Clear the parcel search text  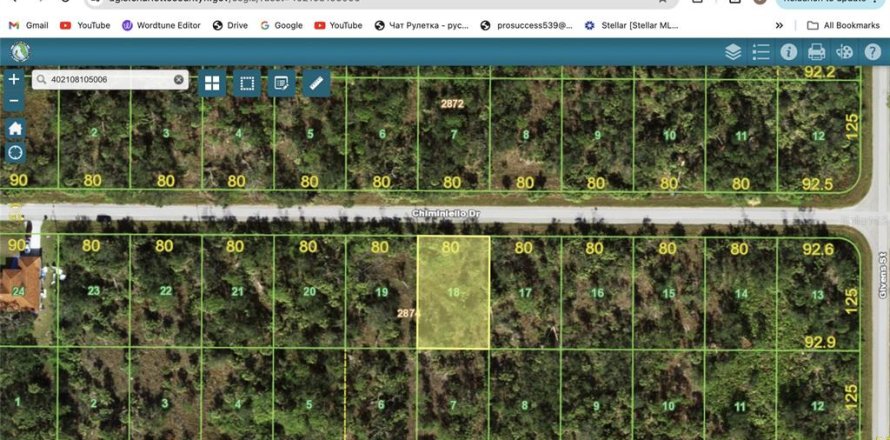179,80
